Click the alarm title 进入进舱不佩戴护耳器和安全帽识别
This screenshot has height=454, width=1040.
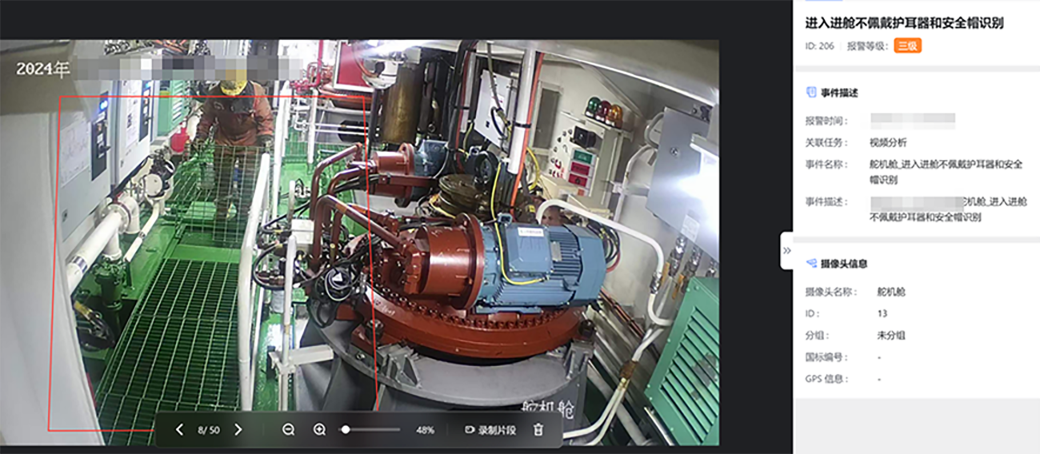pyautogui.click(x=904, y=23)
